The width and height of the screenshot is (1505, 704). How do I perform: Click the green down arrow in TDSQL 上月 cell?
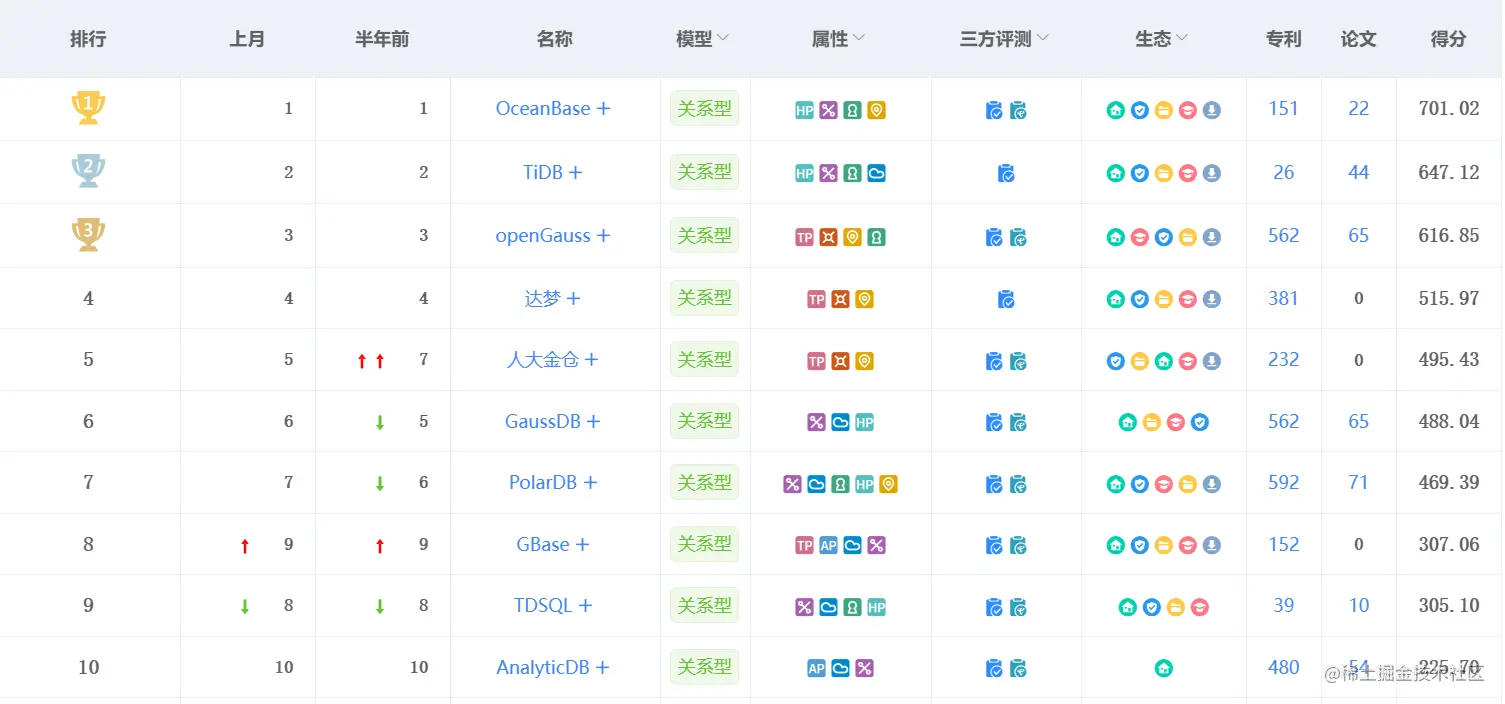coord(245,607)
